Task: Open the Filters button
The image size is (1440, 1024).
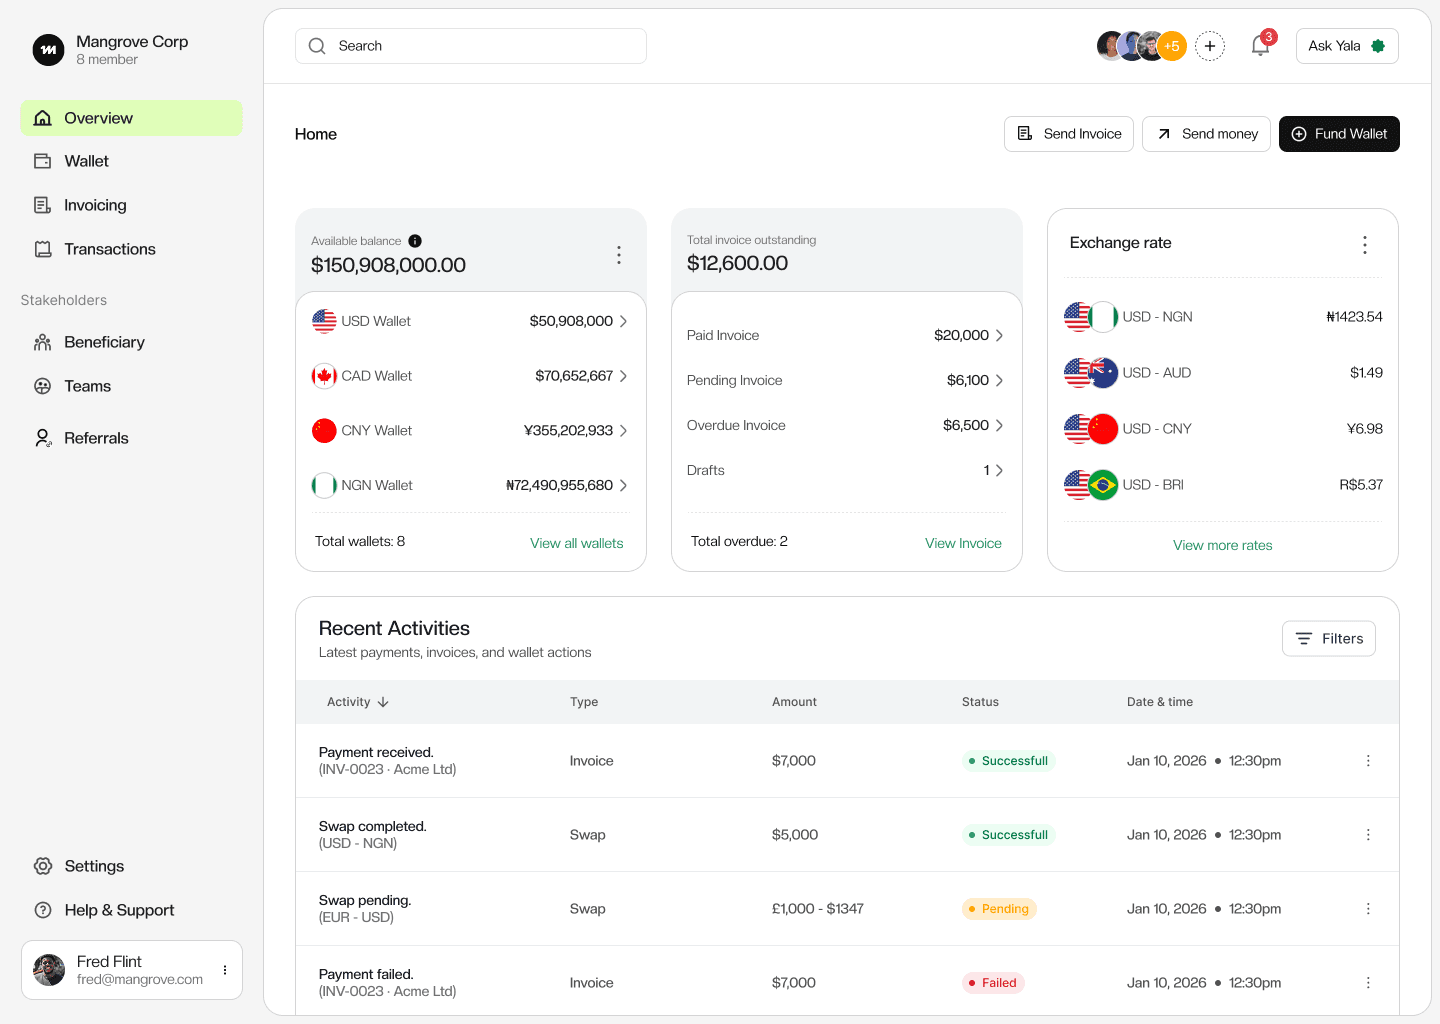Action: pyautogui.click(x=1329, y=639)
